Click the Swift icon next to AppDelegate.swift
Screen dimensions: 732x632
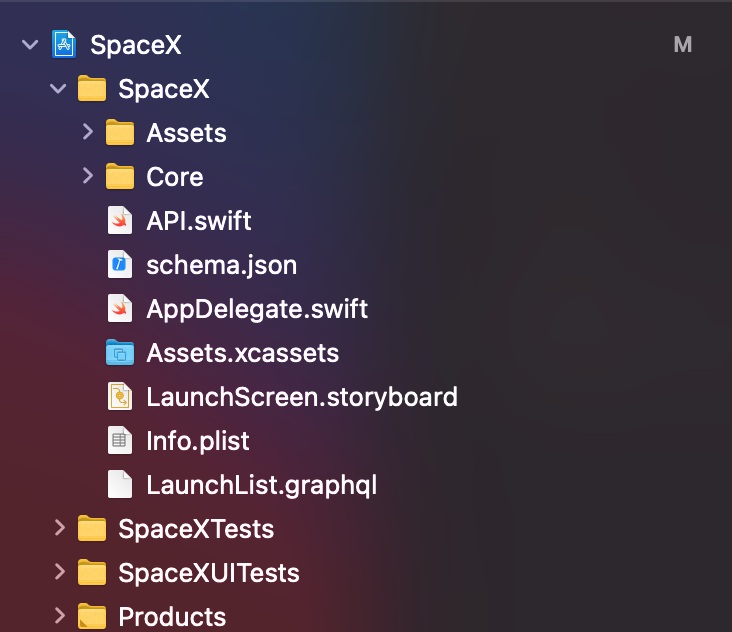(120, 309)
